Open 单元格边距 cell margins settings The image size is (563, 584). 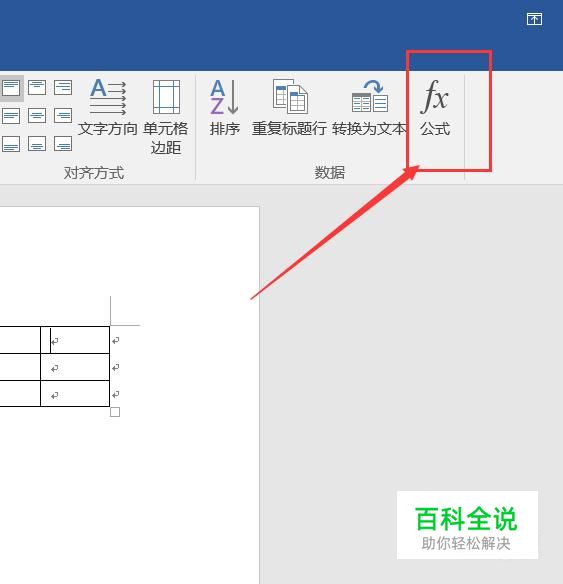166,117
